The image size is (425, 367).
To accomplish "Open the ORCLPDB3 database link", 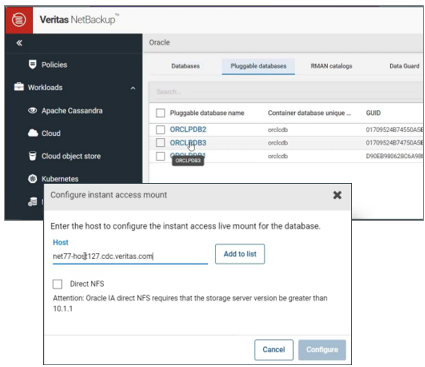I will tap(188, 143).
